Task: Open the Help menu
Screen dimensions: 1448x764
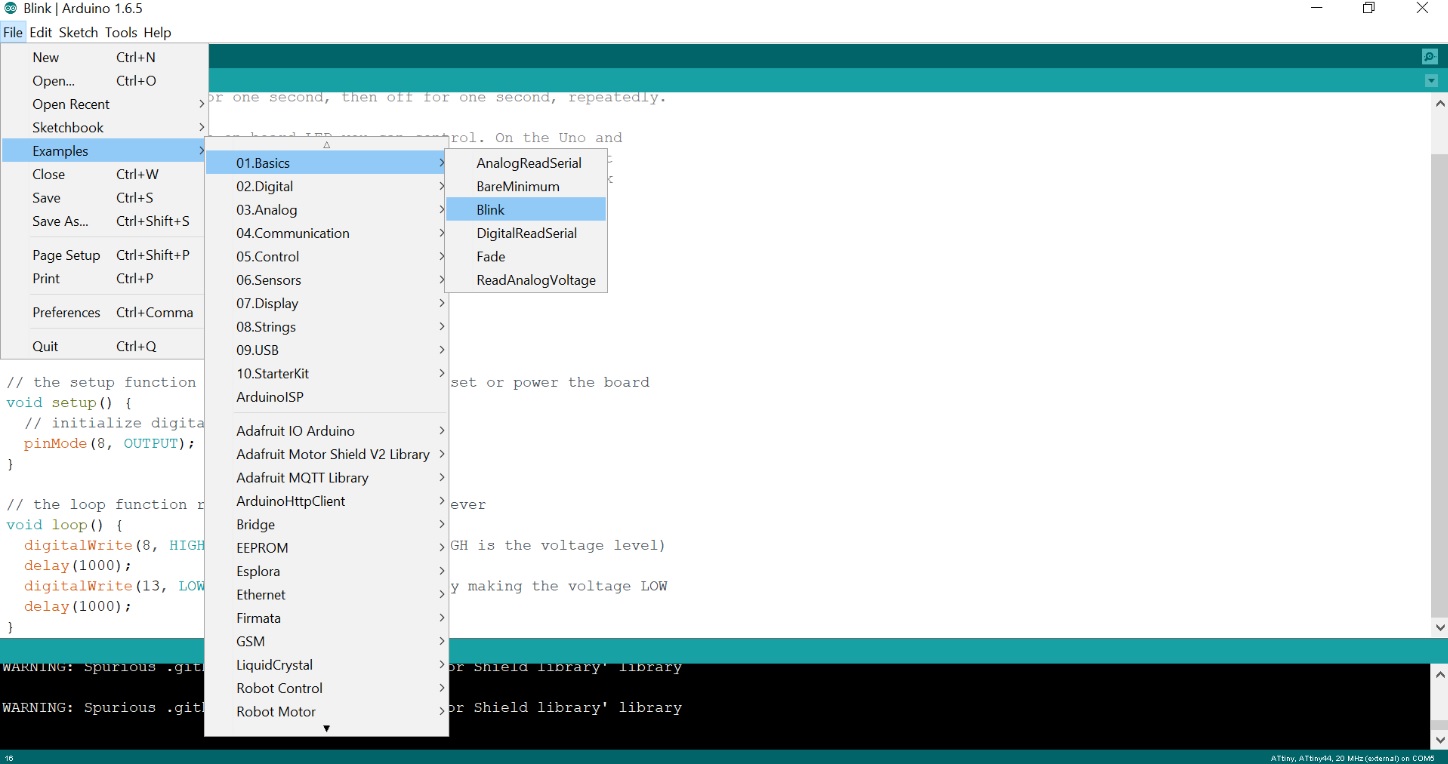Action: coord(157,32)
